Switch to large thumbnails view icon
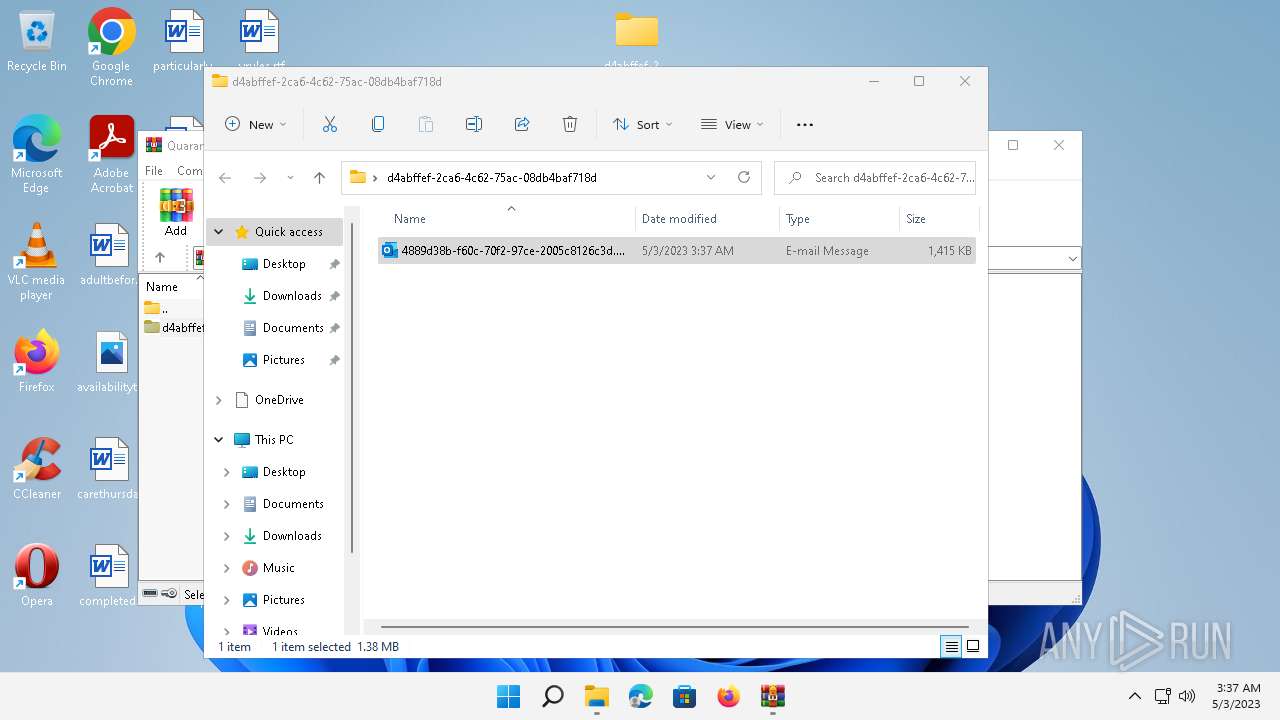The width and height of the screenshot is (1280, 720). (973, 647)
